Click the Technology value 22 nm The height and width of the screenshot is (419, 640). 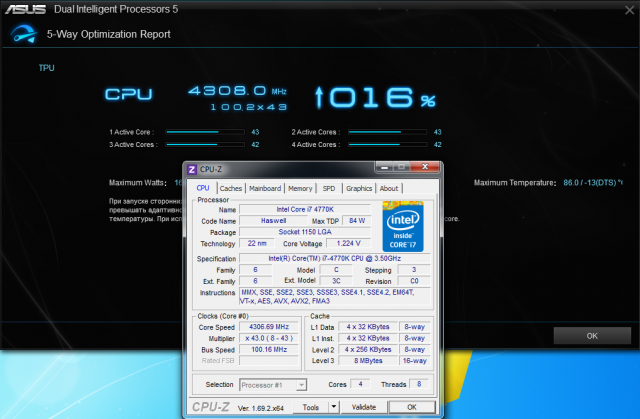point(257,243)
